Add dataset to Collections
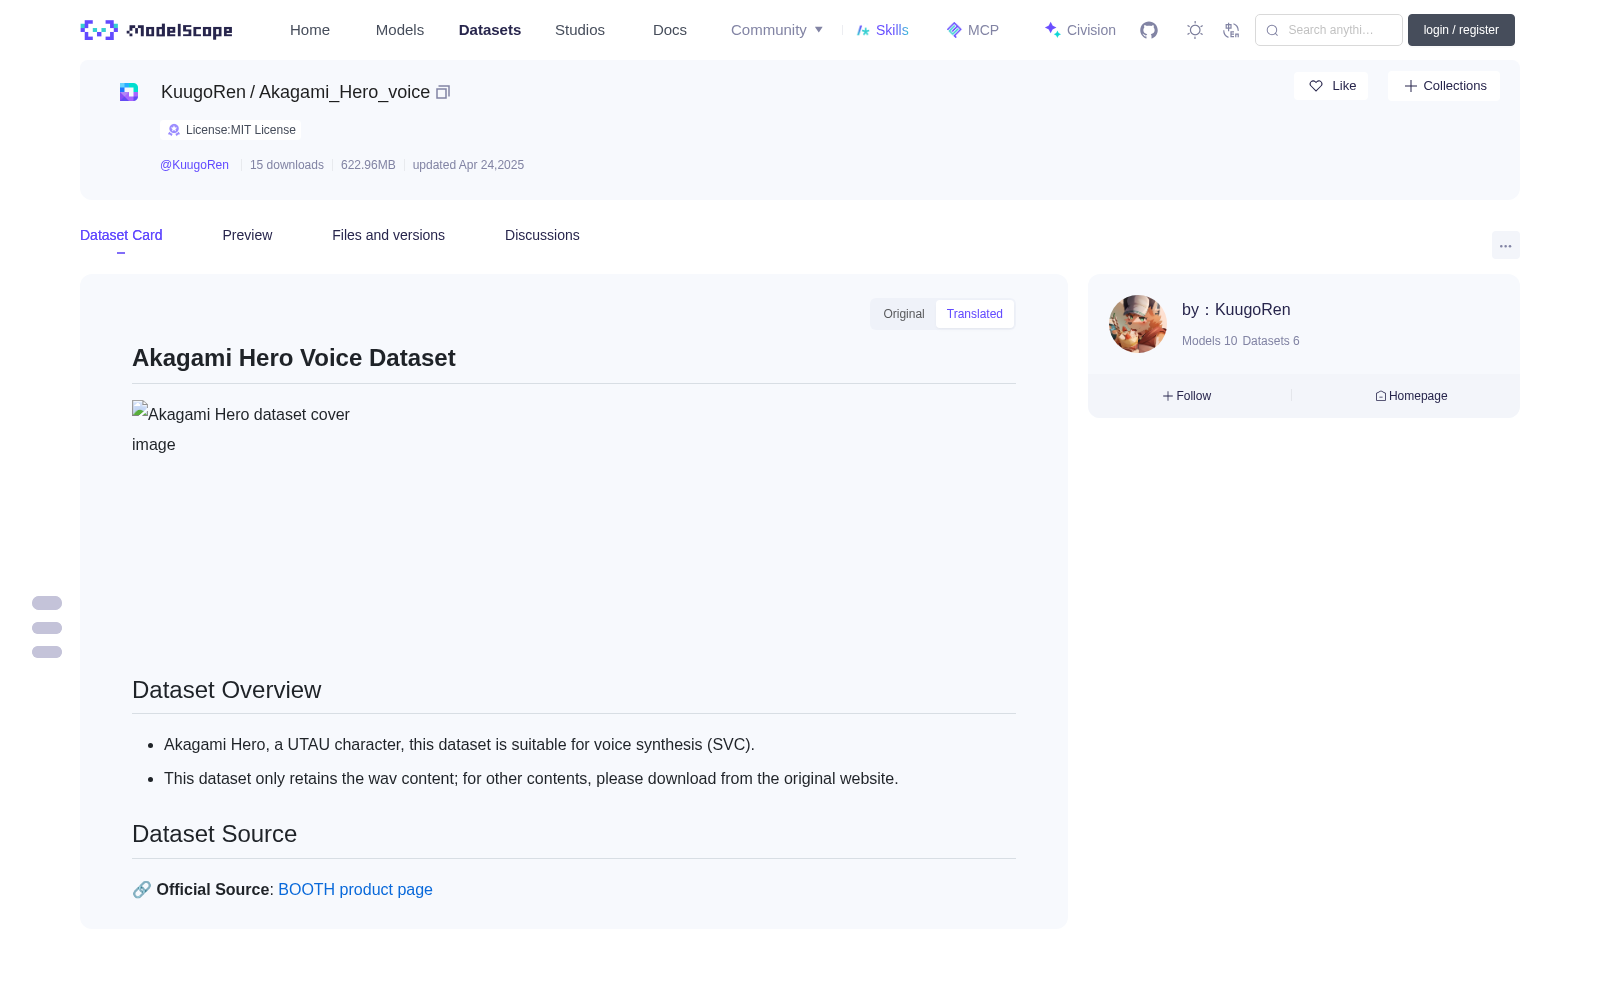The height and width of the screenshot is (1000, 1600). [1444, 86]
